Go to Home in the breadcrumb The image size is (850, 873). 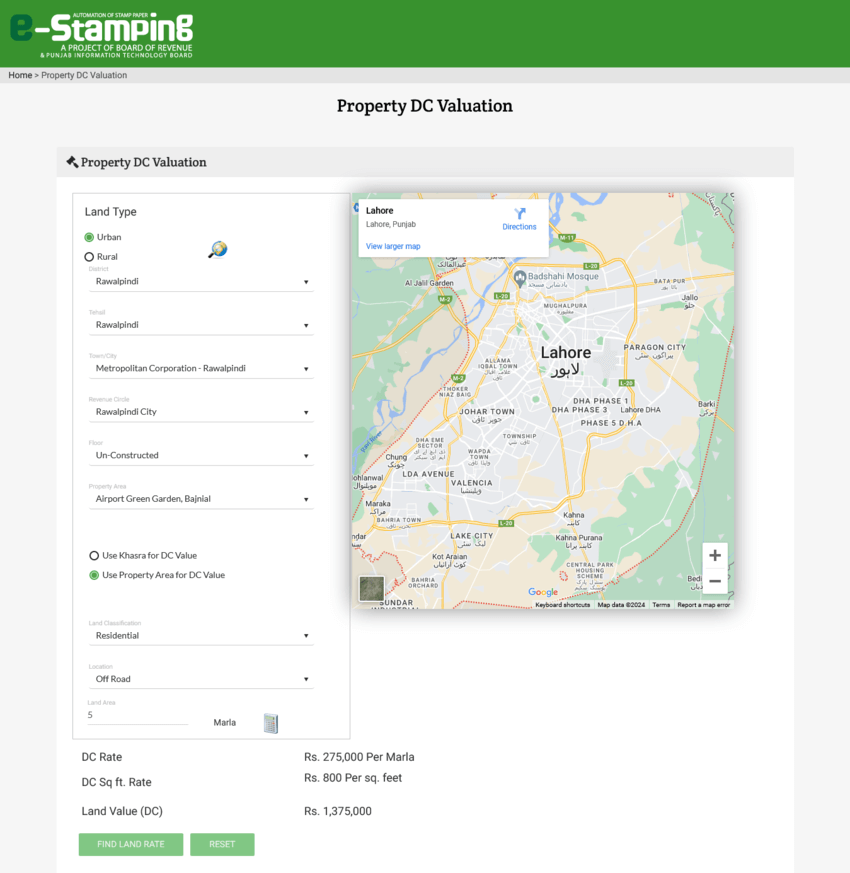pos(20,75)
